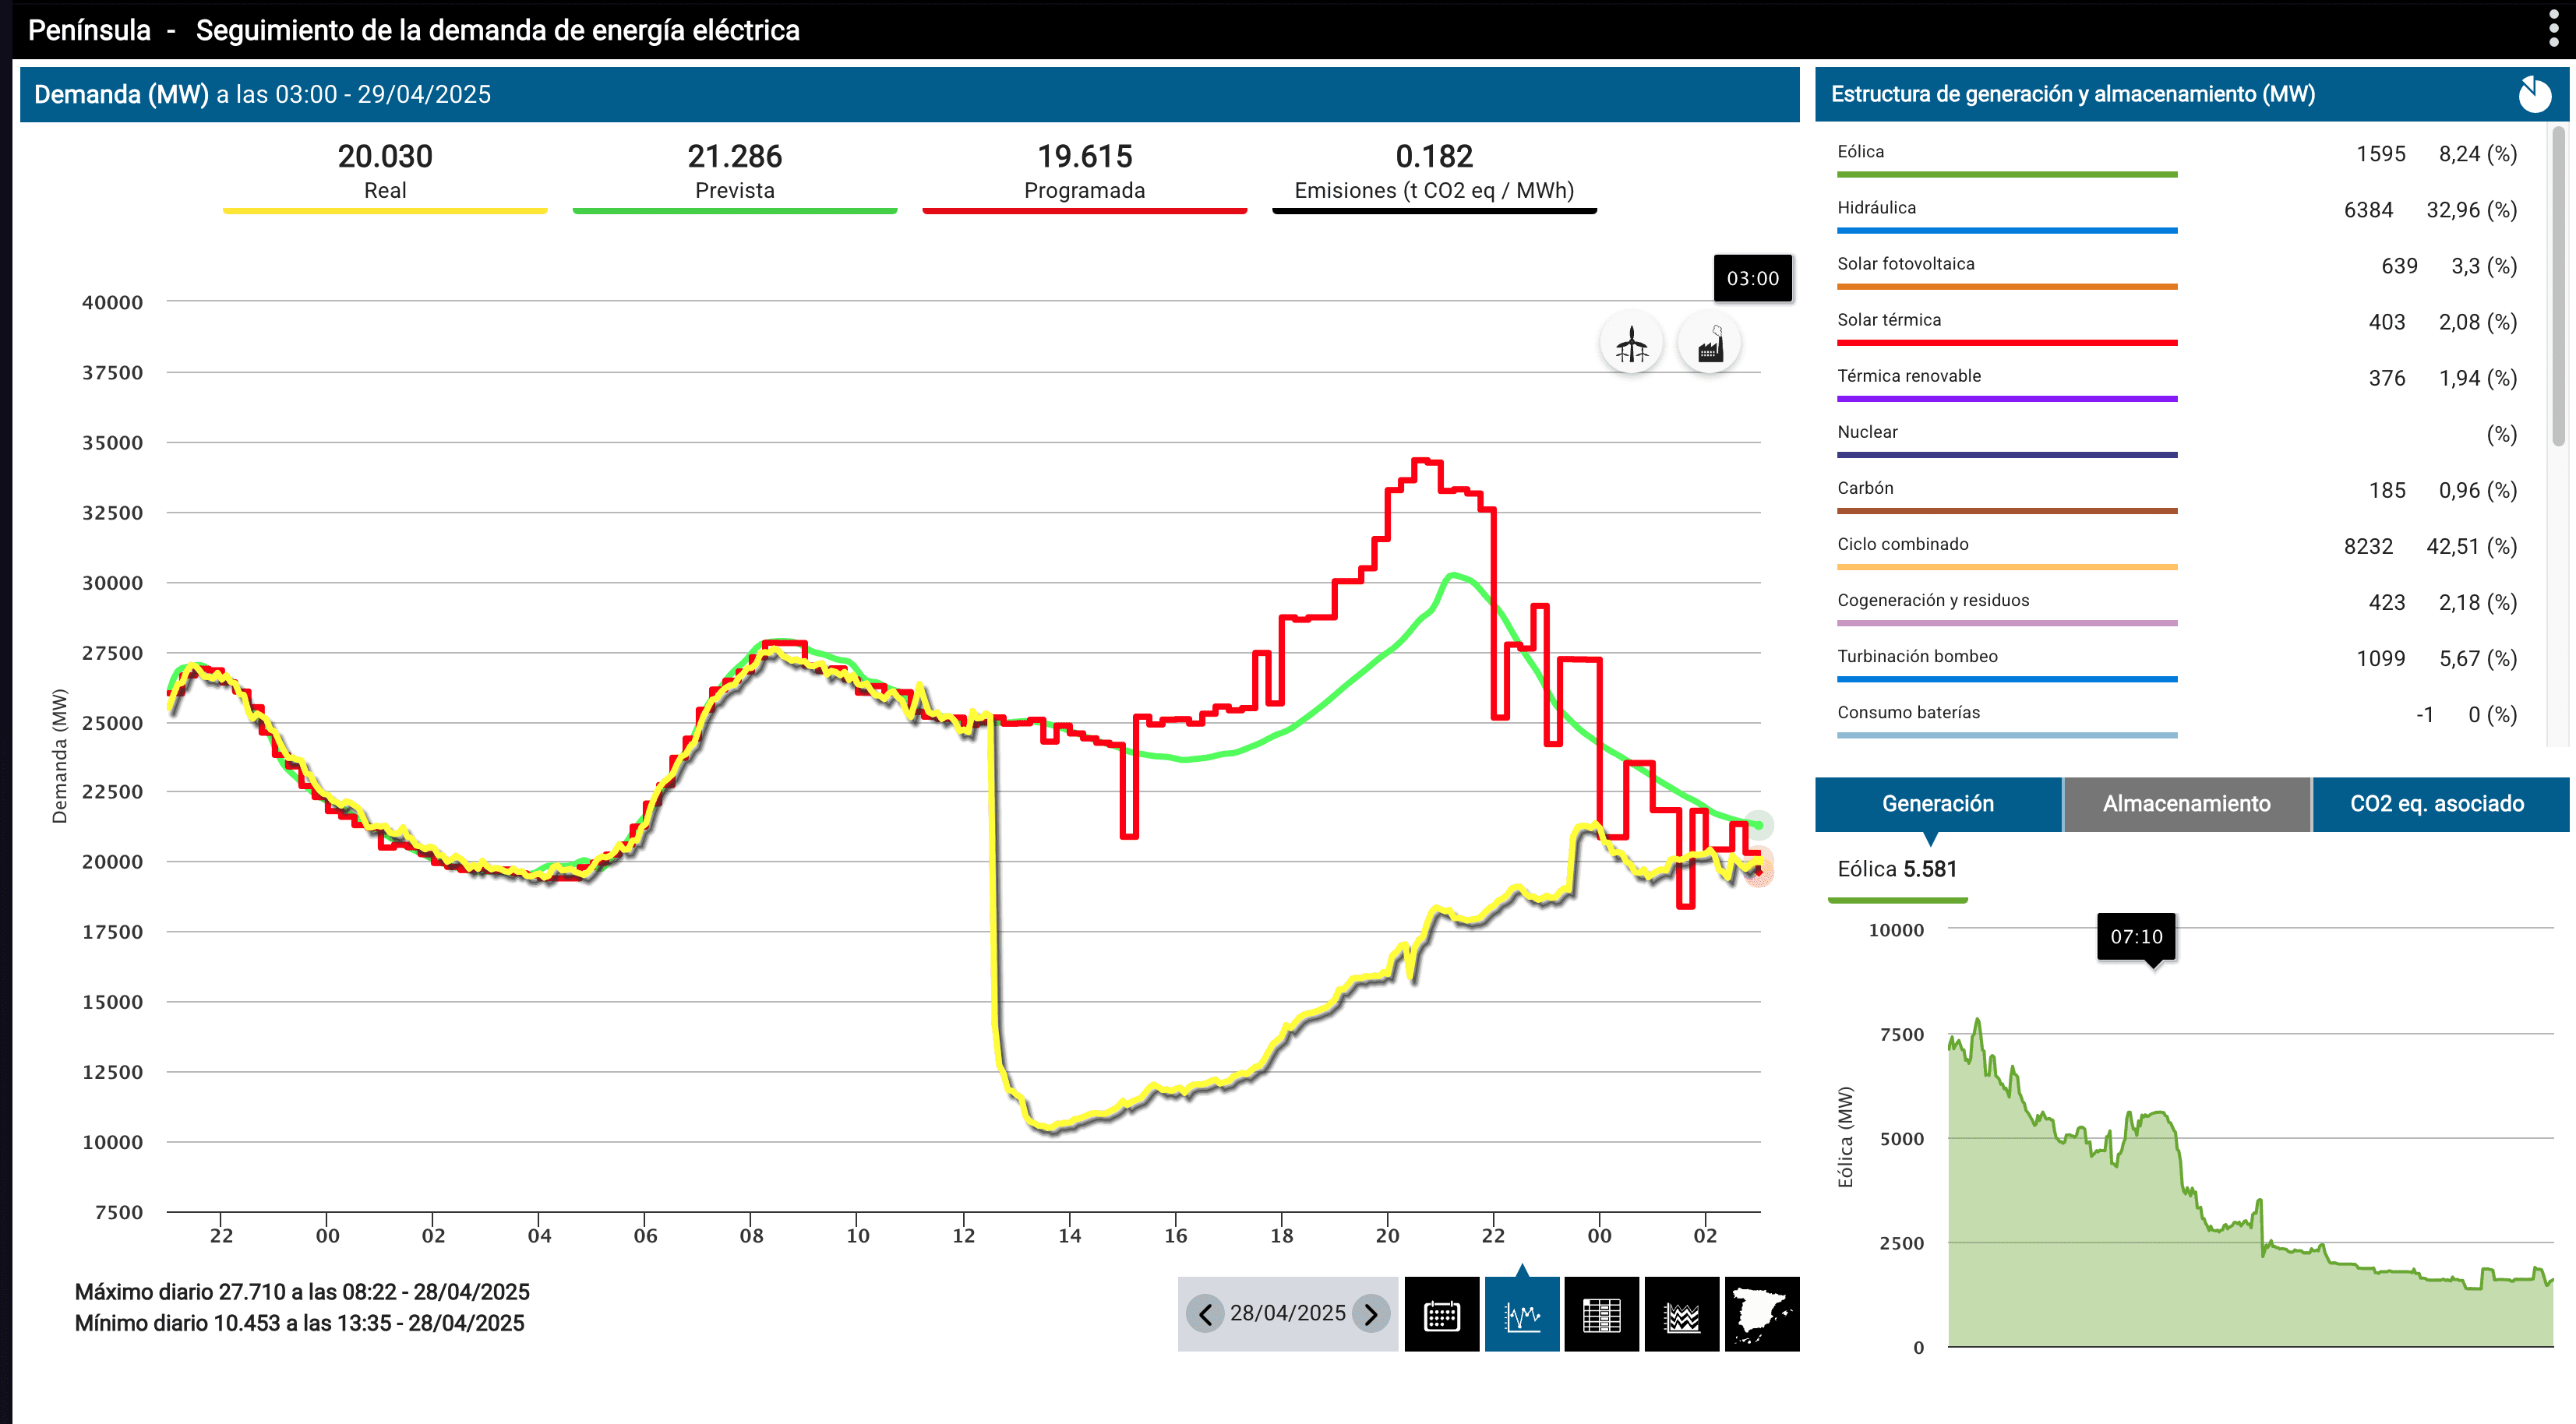Click the Máximo diario 27.710 text
Image resolution: width=2576 pixels, height=1424 pixels.
(x=302, y=1292)
